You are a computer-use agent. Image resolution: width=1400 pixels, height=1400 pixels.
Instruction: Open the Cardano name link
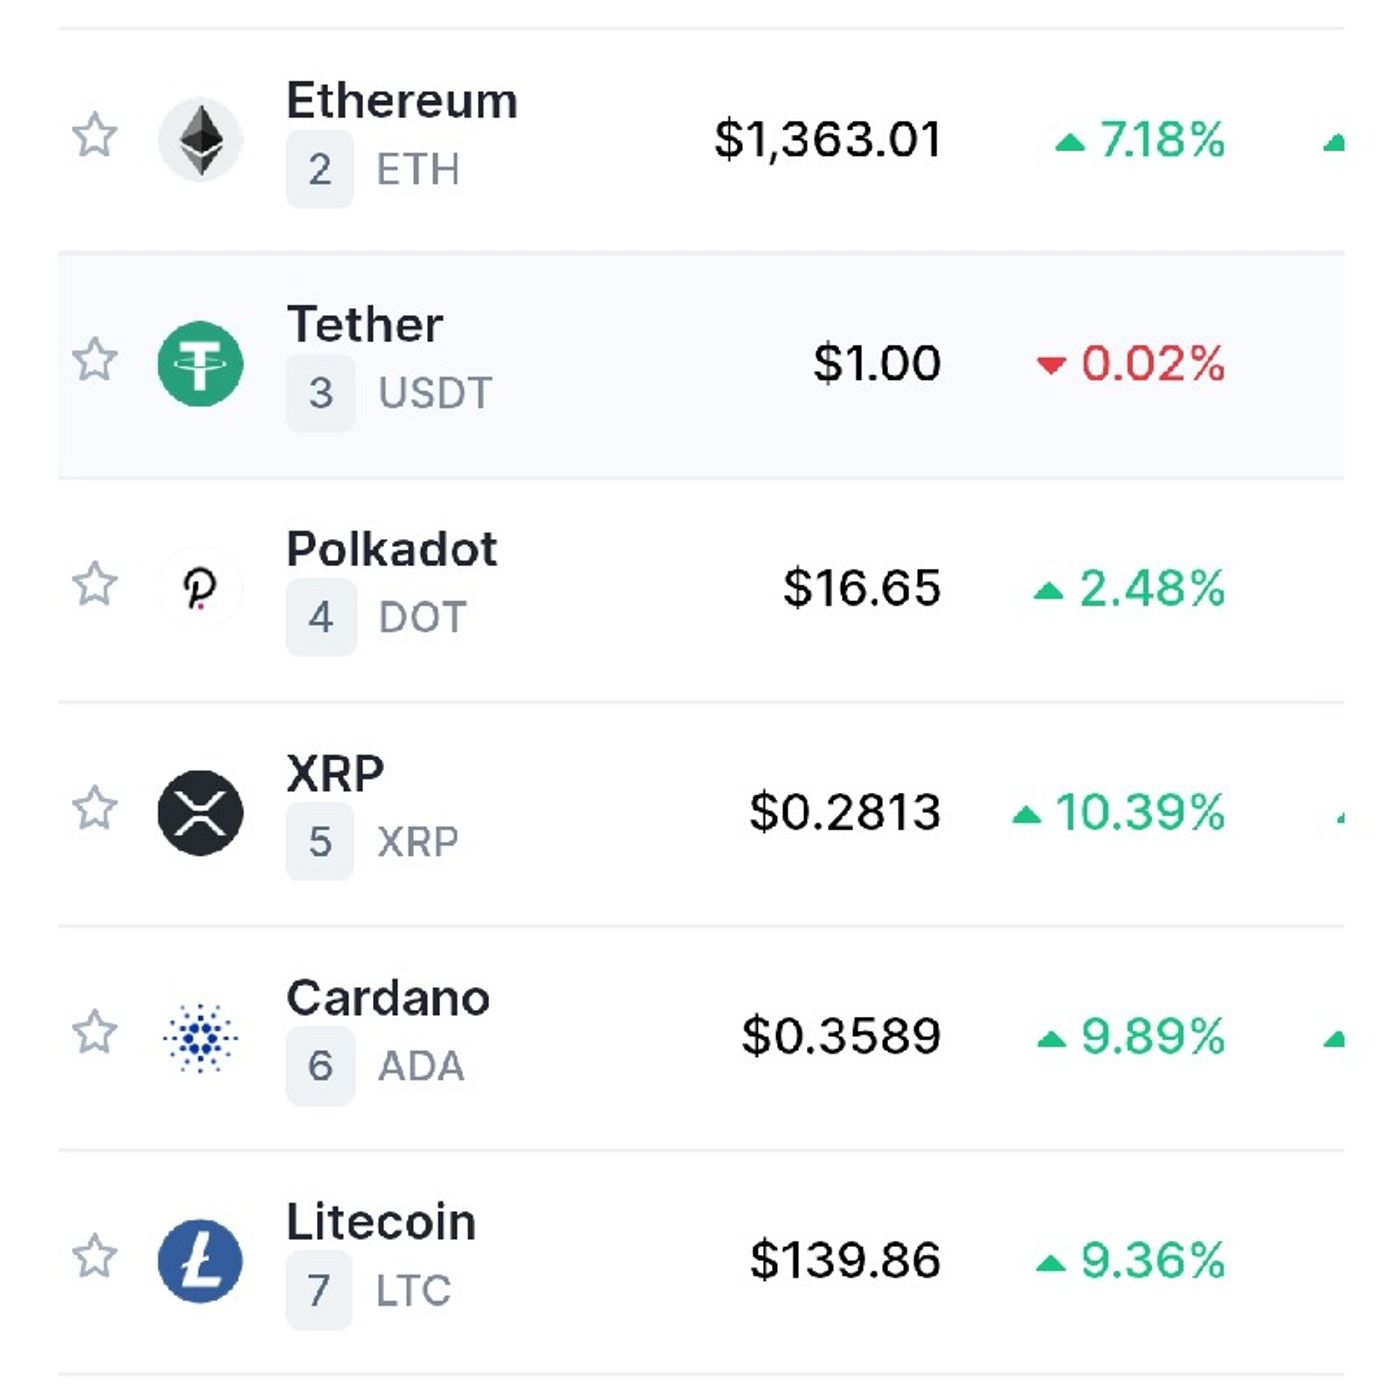point(388,998)
